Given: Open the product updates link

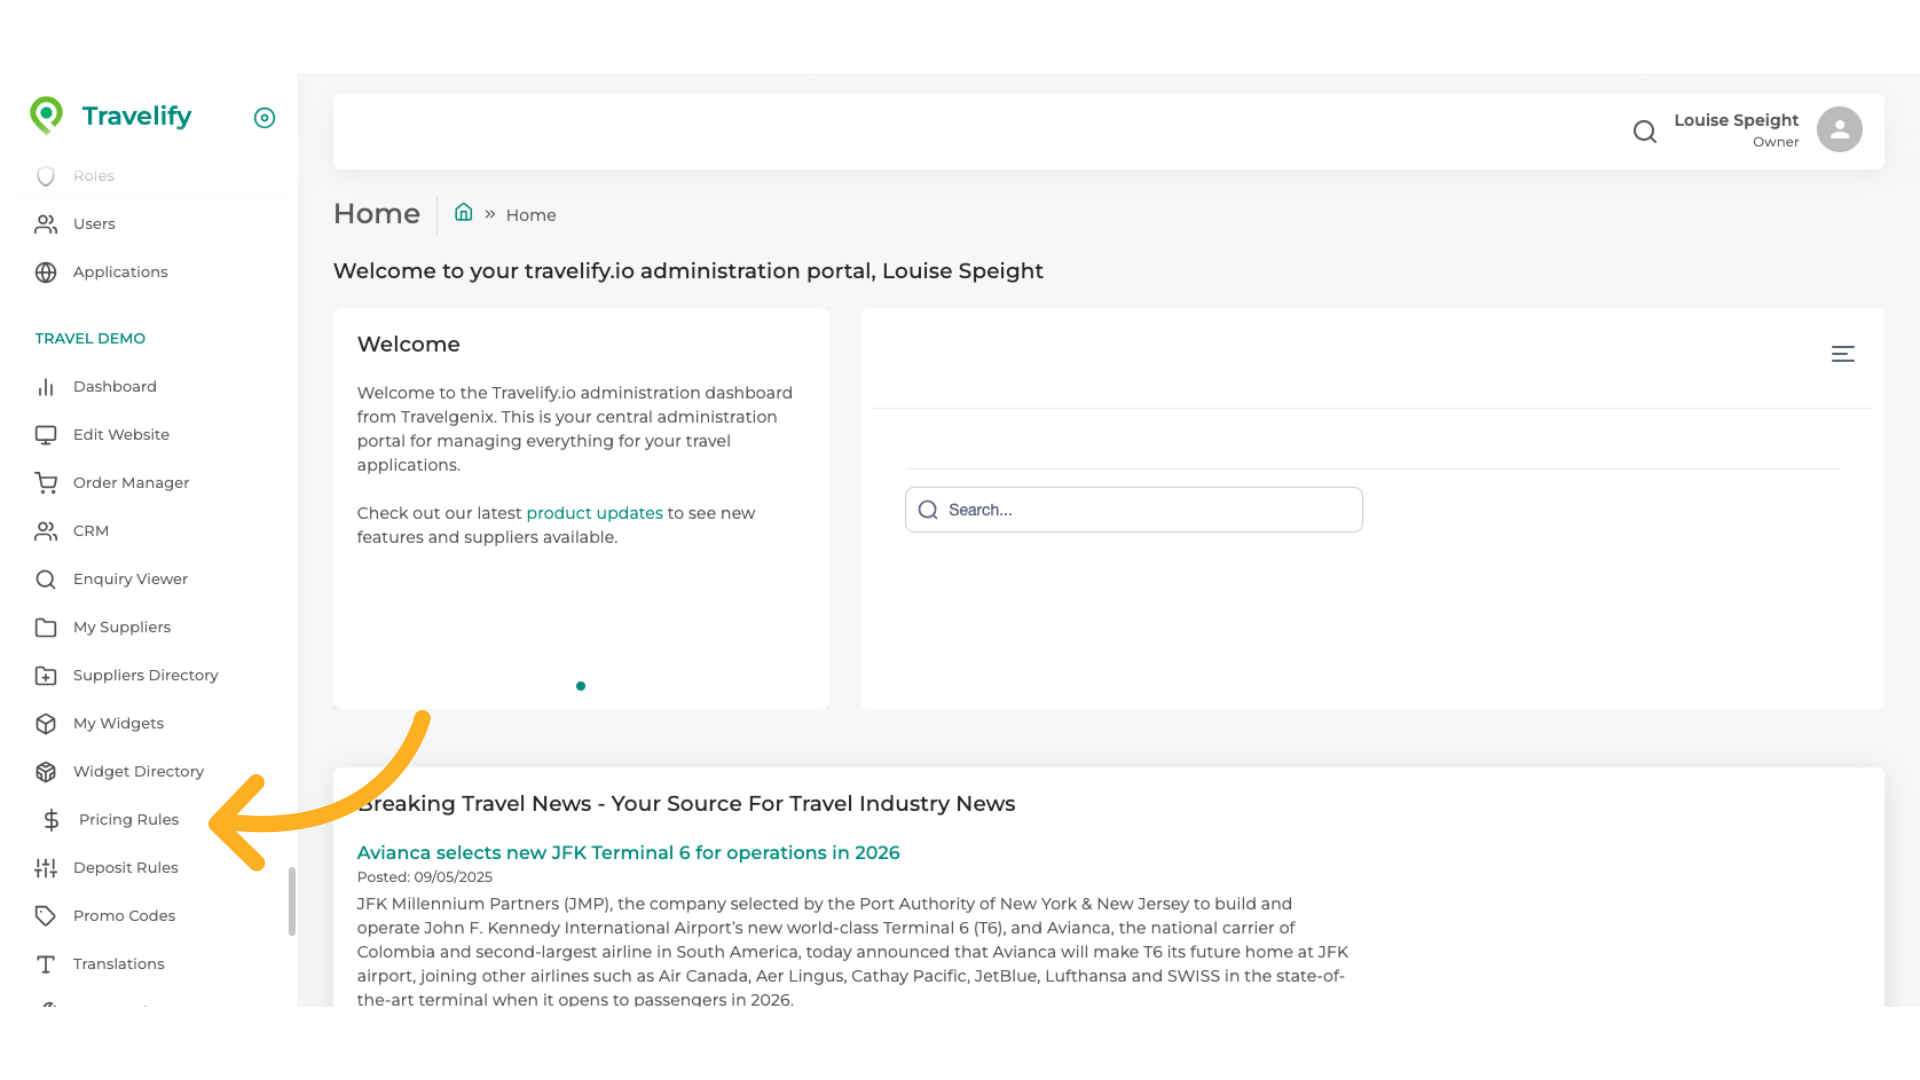Looking at the screenshot, I should point(594,513).
